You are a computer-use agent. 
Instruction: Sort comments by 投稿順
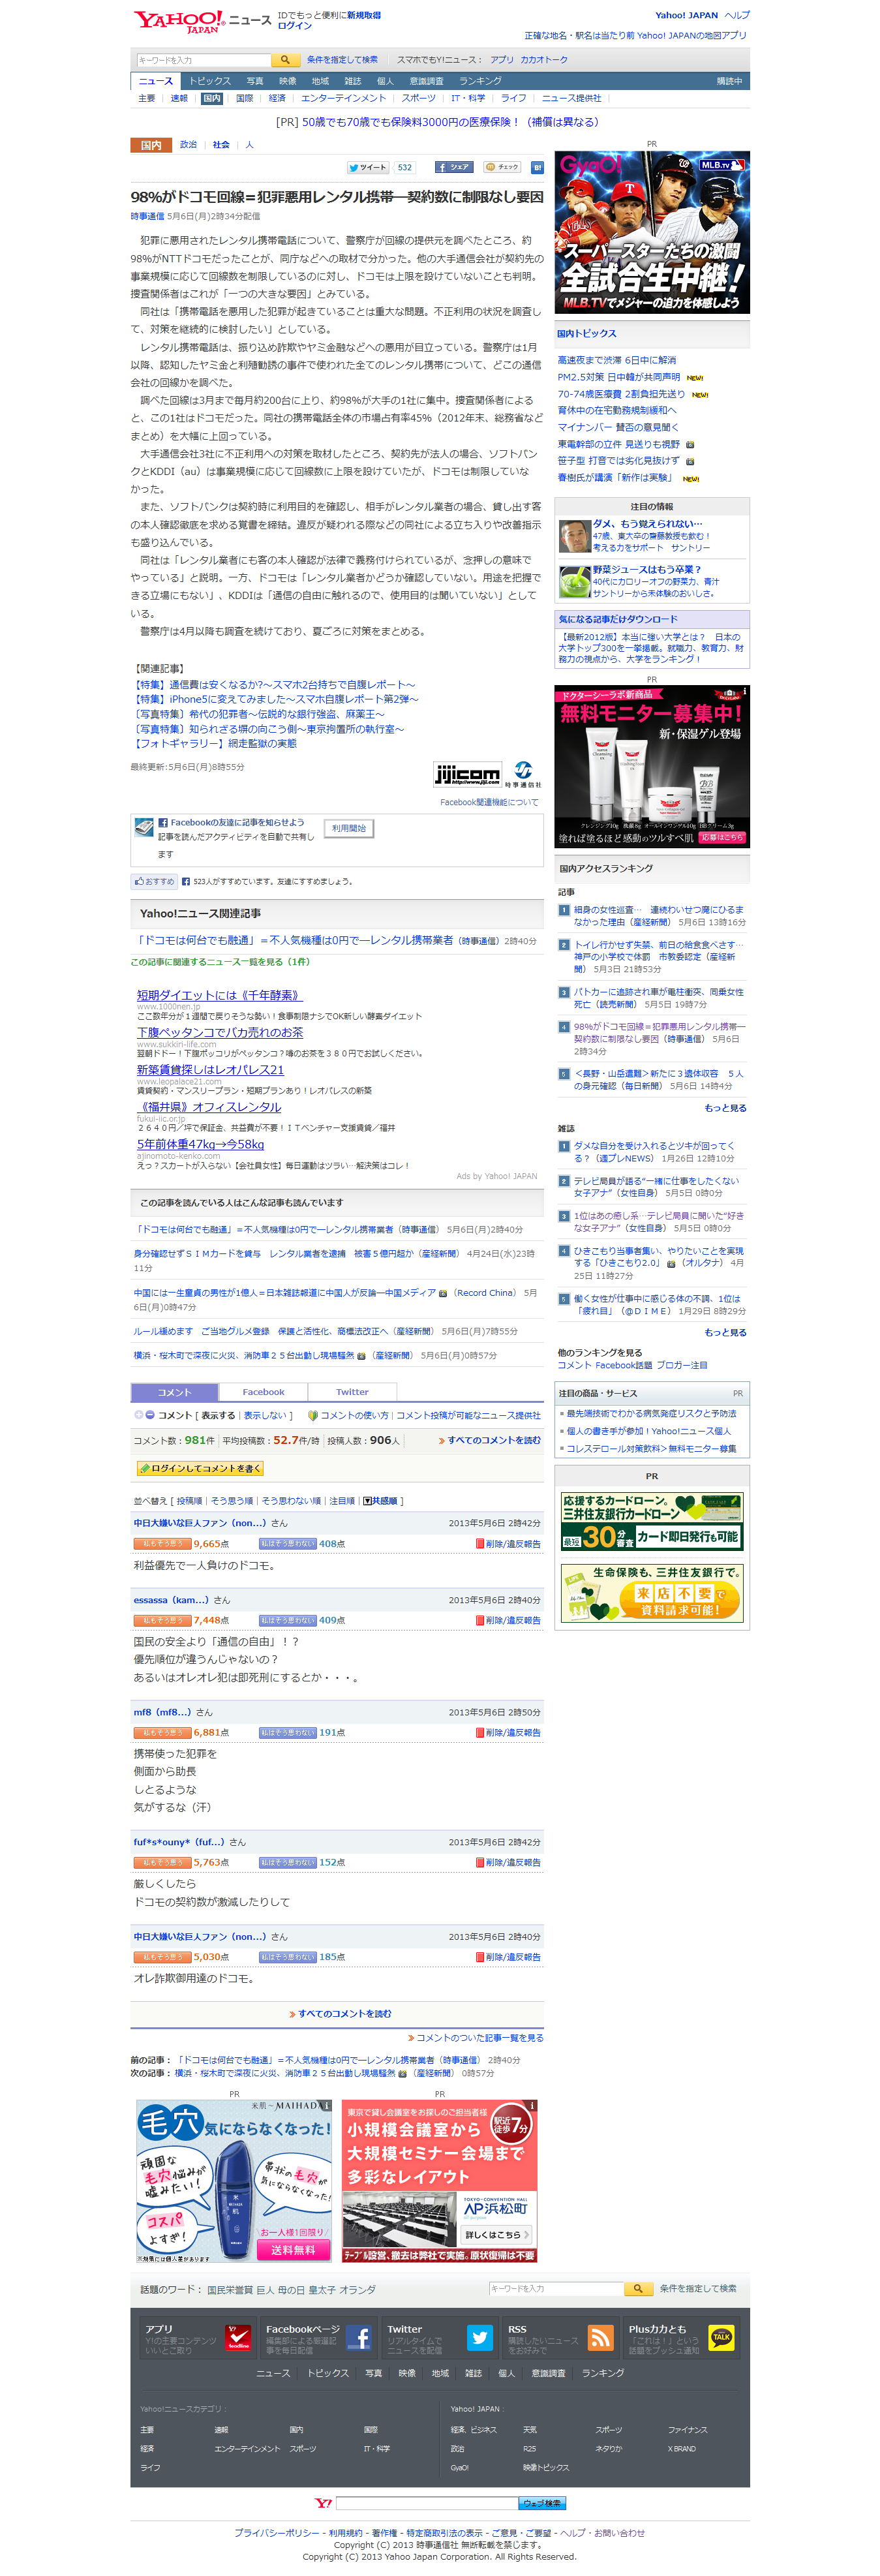point(189,1501)
